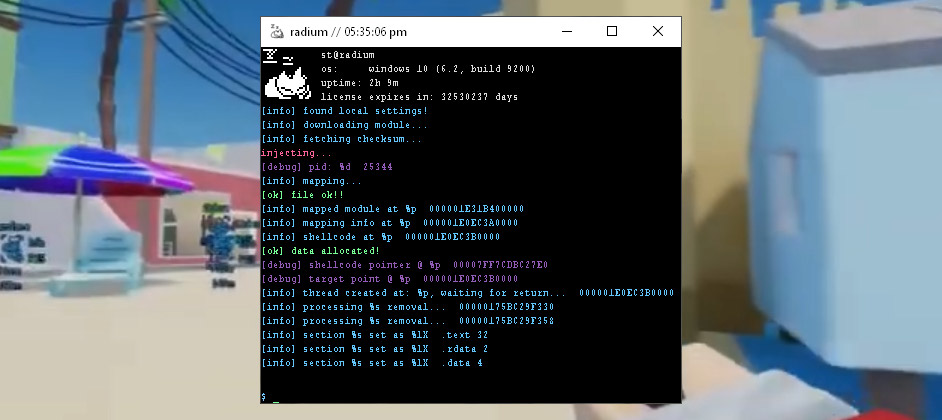Click the 'os: windows 10 (6.2, build 9200)' line
This screenshot has height=420, width=942.
click(428, 69)
